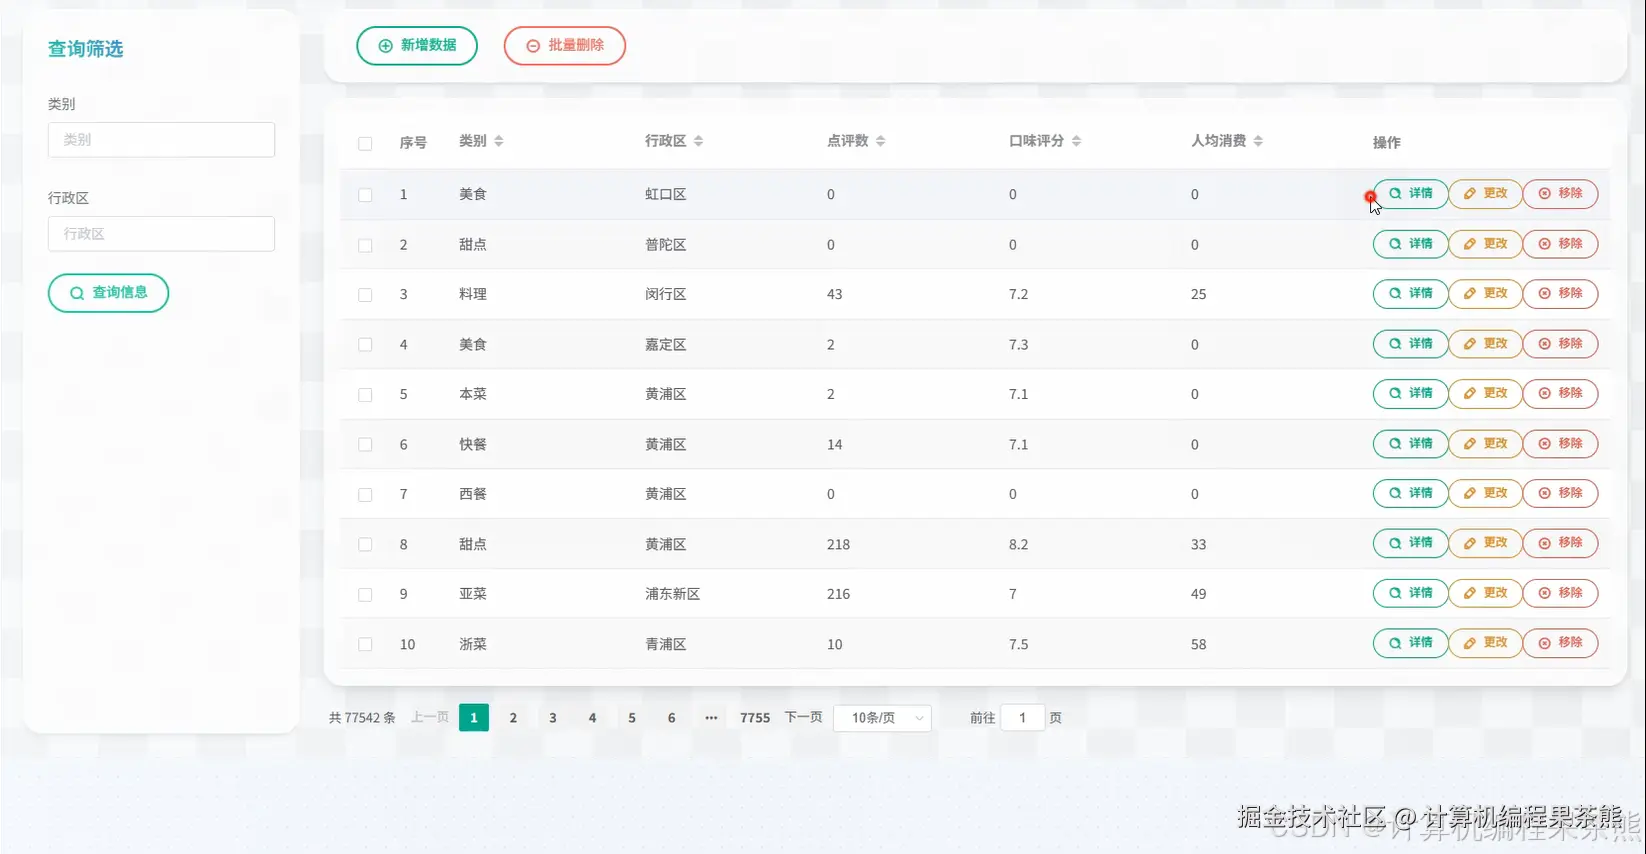Check the row 9 亚菜 checkbox
The image size is (1646, 854).
[365, 595]
